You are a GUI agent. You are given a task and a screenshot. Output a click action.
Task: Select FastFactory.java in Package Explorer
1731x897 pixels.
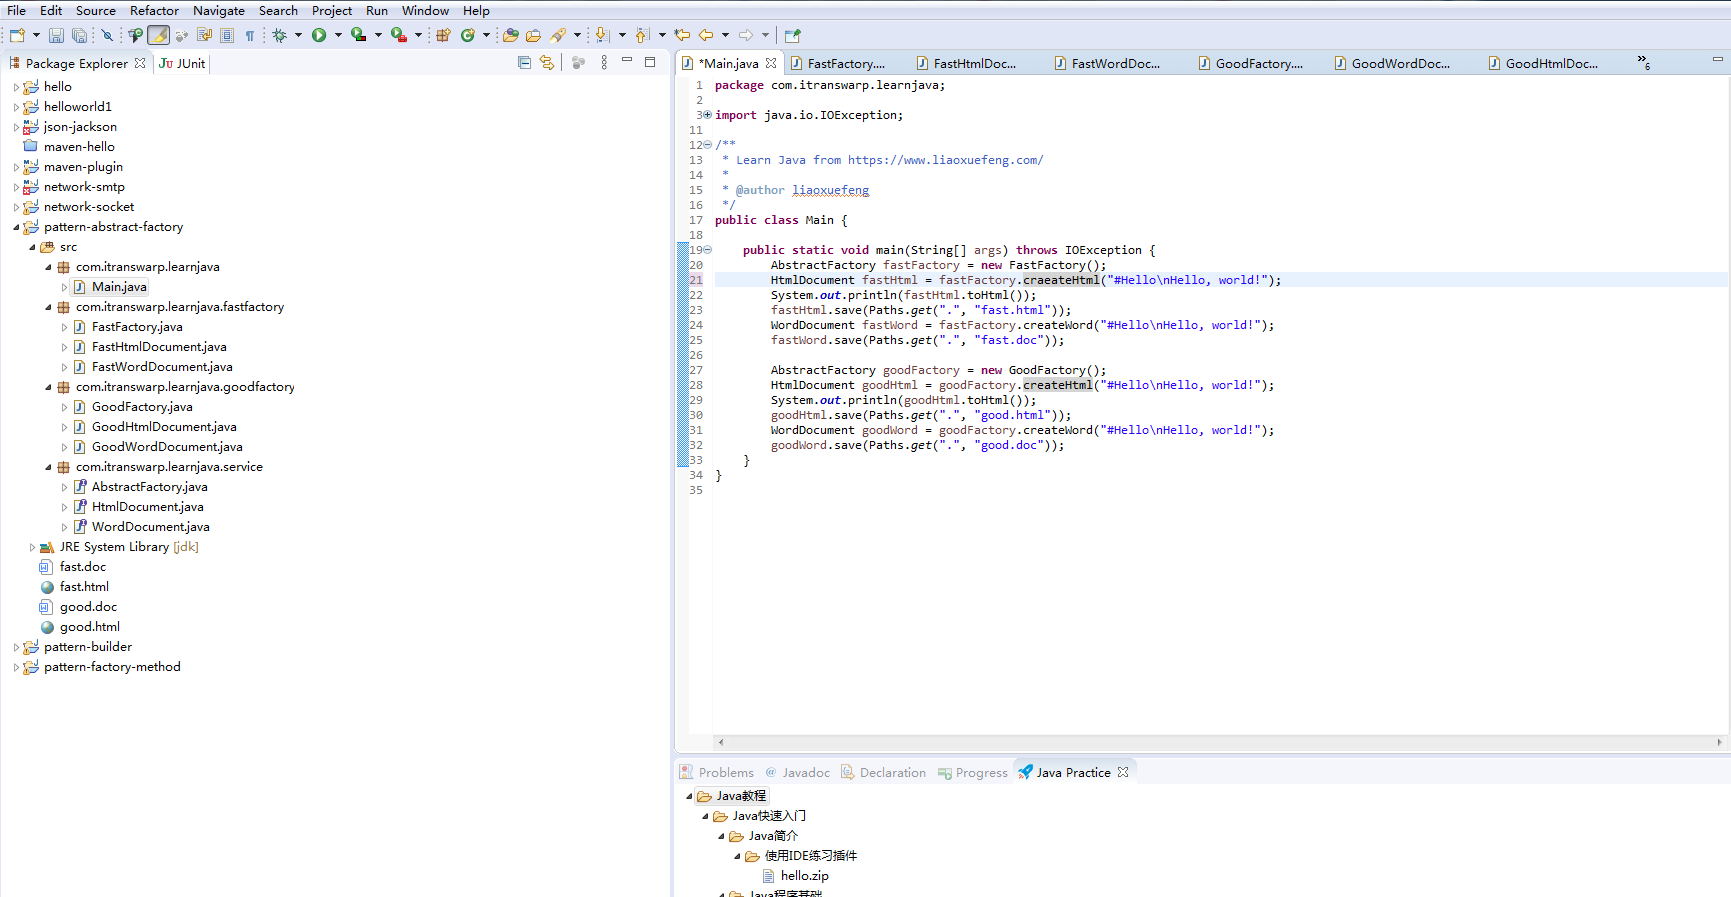tap(137, 327)
